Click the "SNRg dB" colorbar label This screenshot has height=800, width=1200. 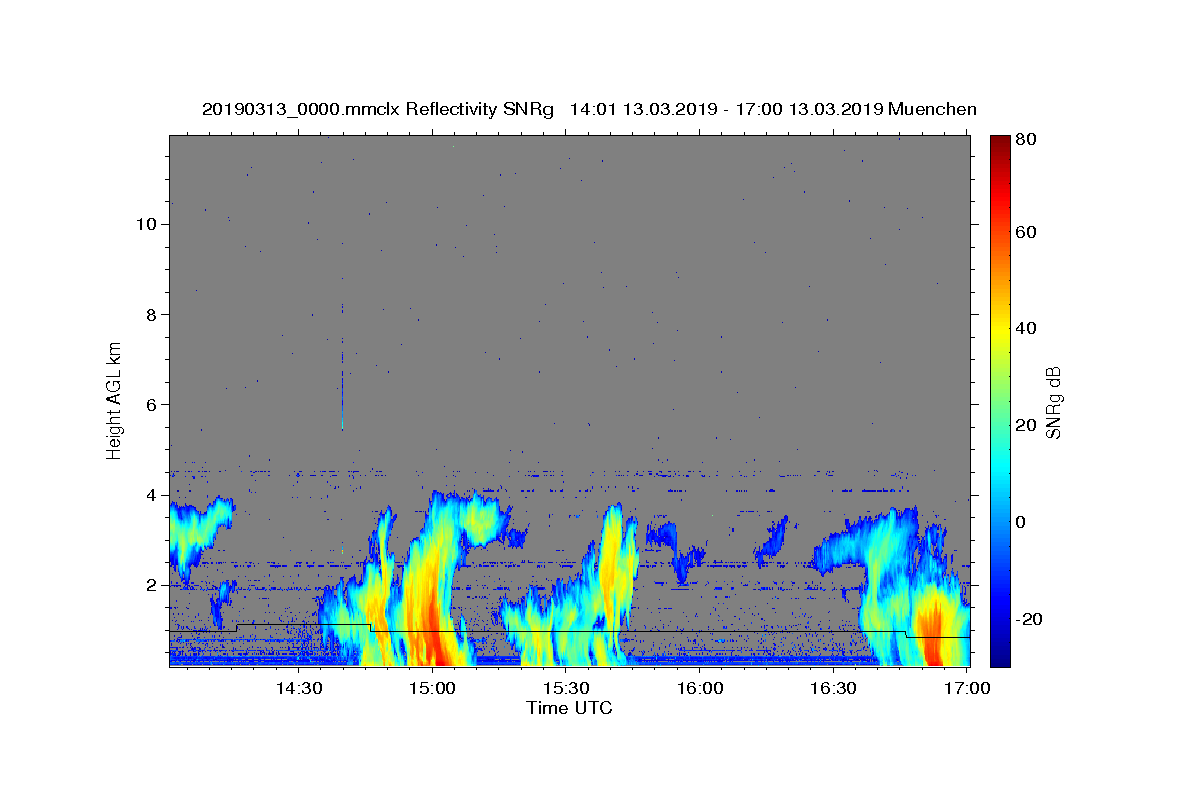(1053, 400)
